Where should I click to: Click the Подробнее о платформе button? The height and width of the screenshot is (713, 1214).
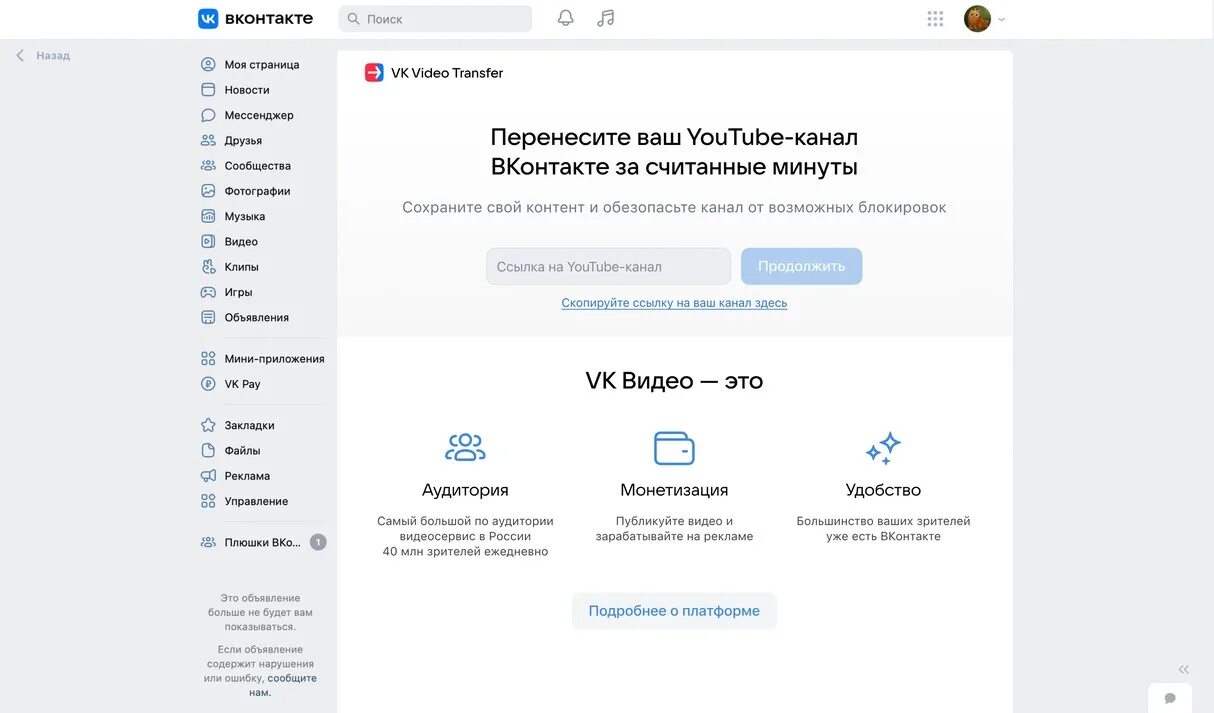pos(674,611)
